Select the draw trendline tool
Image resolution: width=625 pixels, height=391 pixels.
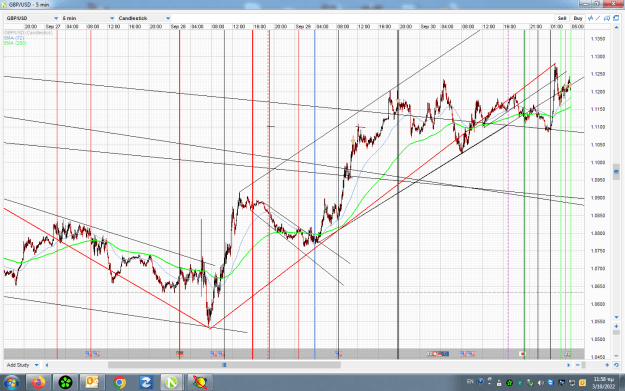598,18
